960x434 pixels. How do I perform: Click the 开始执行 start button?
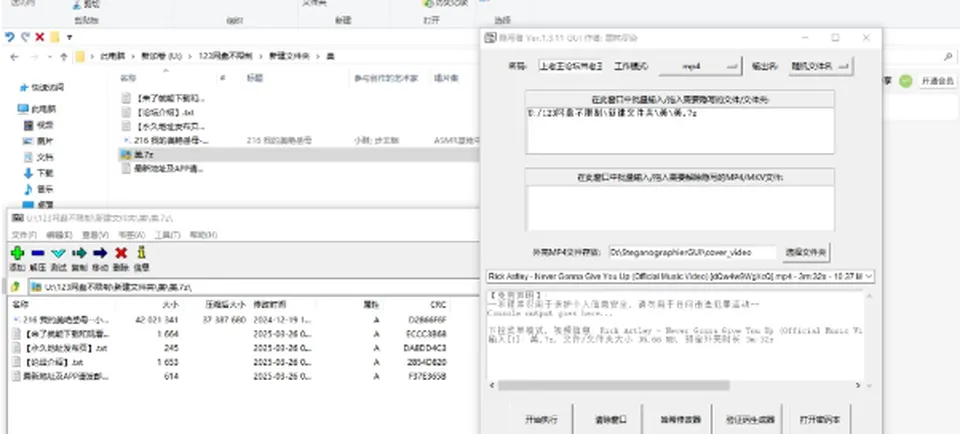tap(541, 419)
